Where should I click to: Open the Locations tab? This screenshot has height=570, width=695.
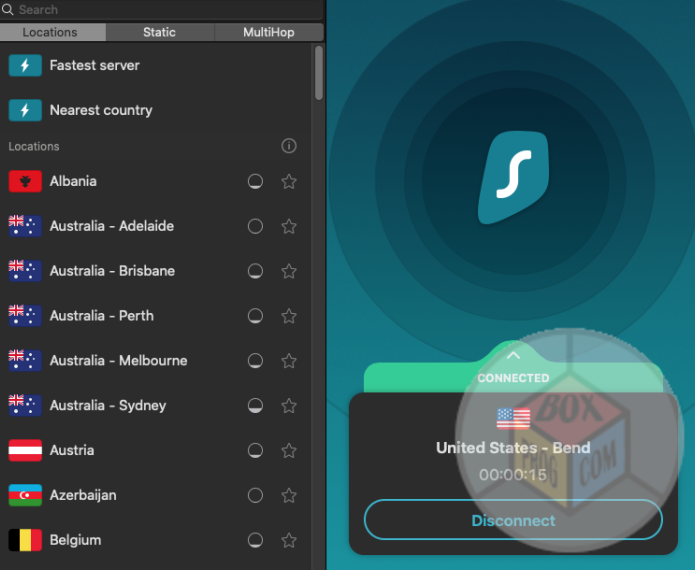click(x=50, y=32)
